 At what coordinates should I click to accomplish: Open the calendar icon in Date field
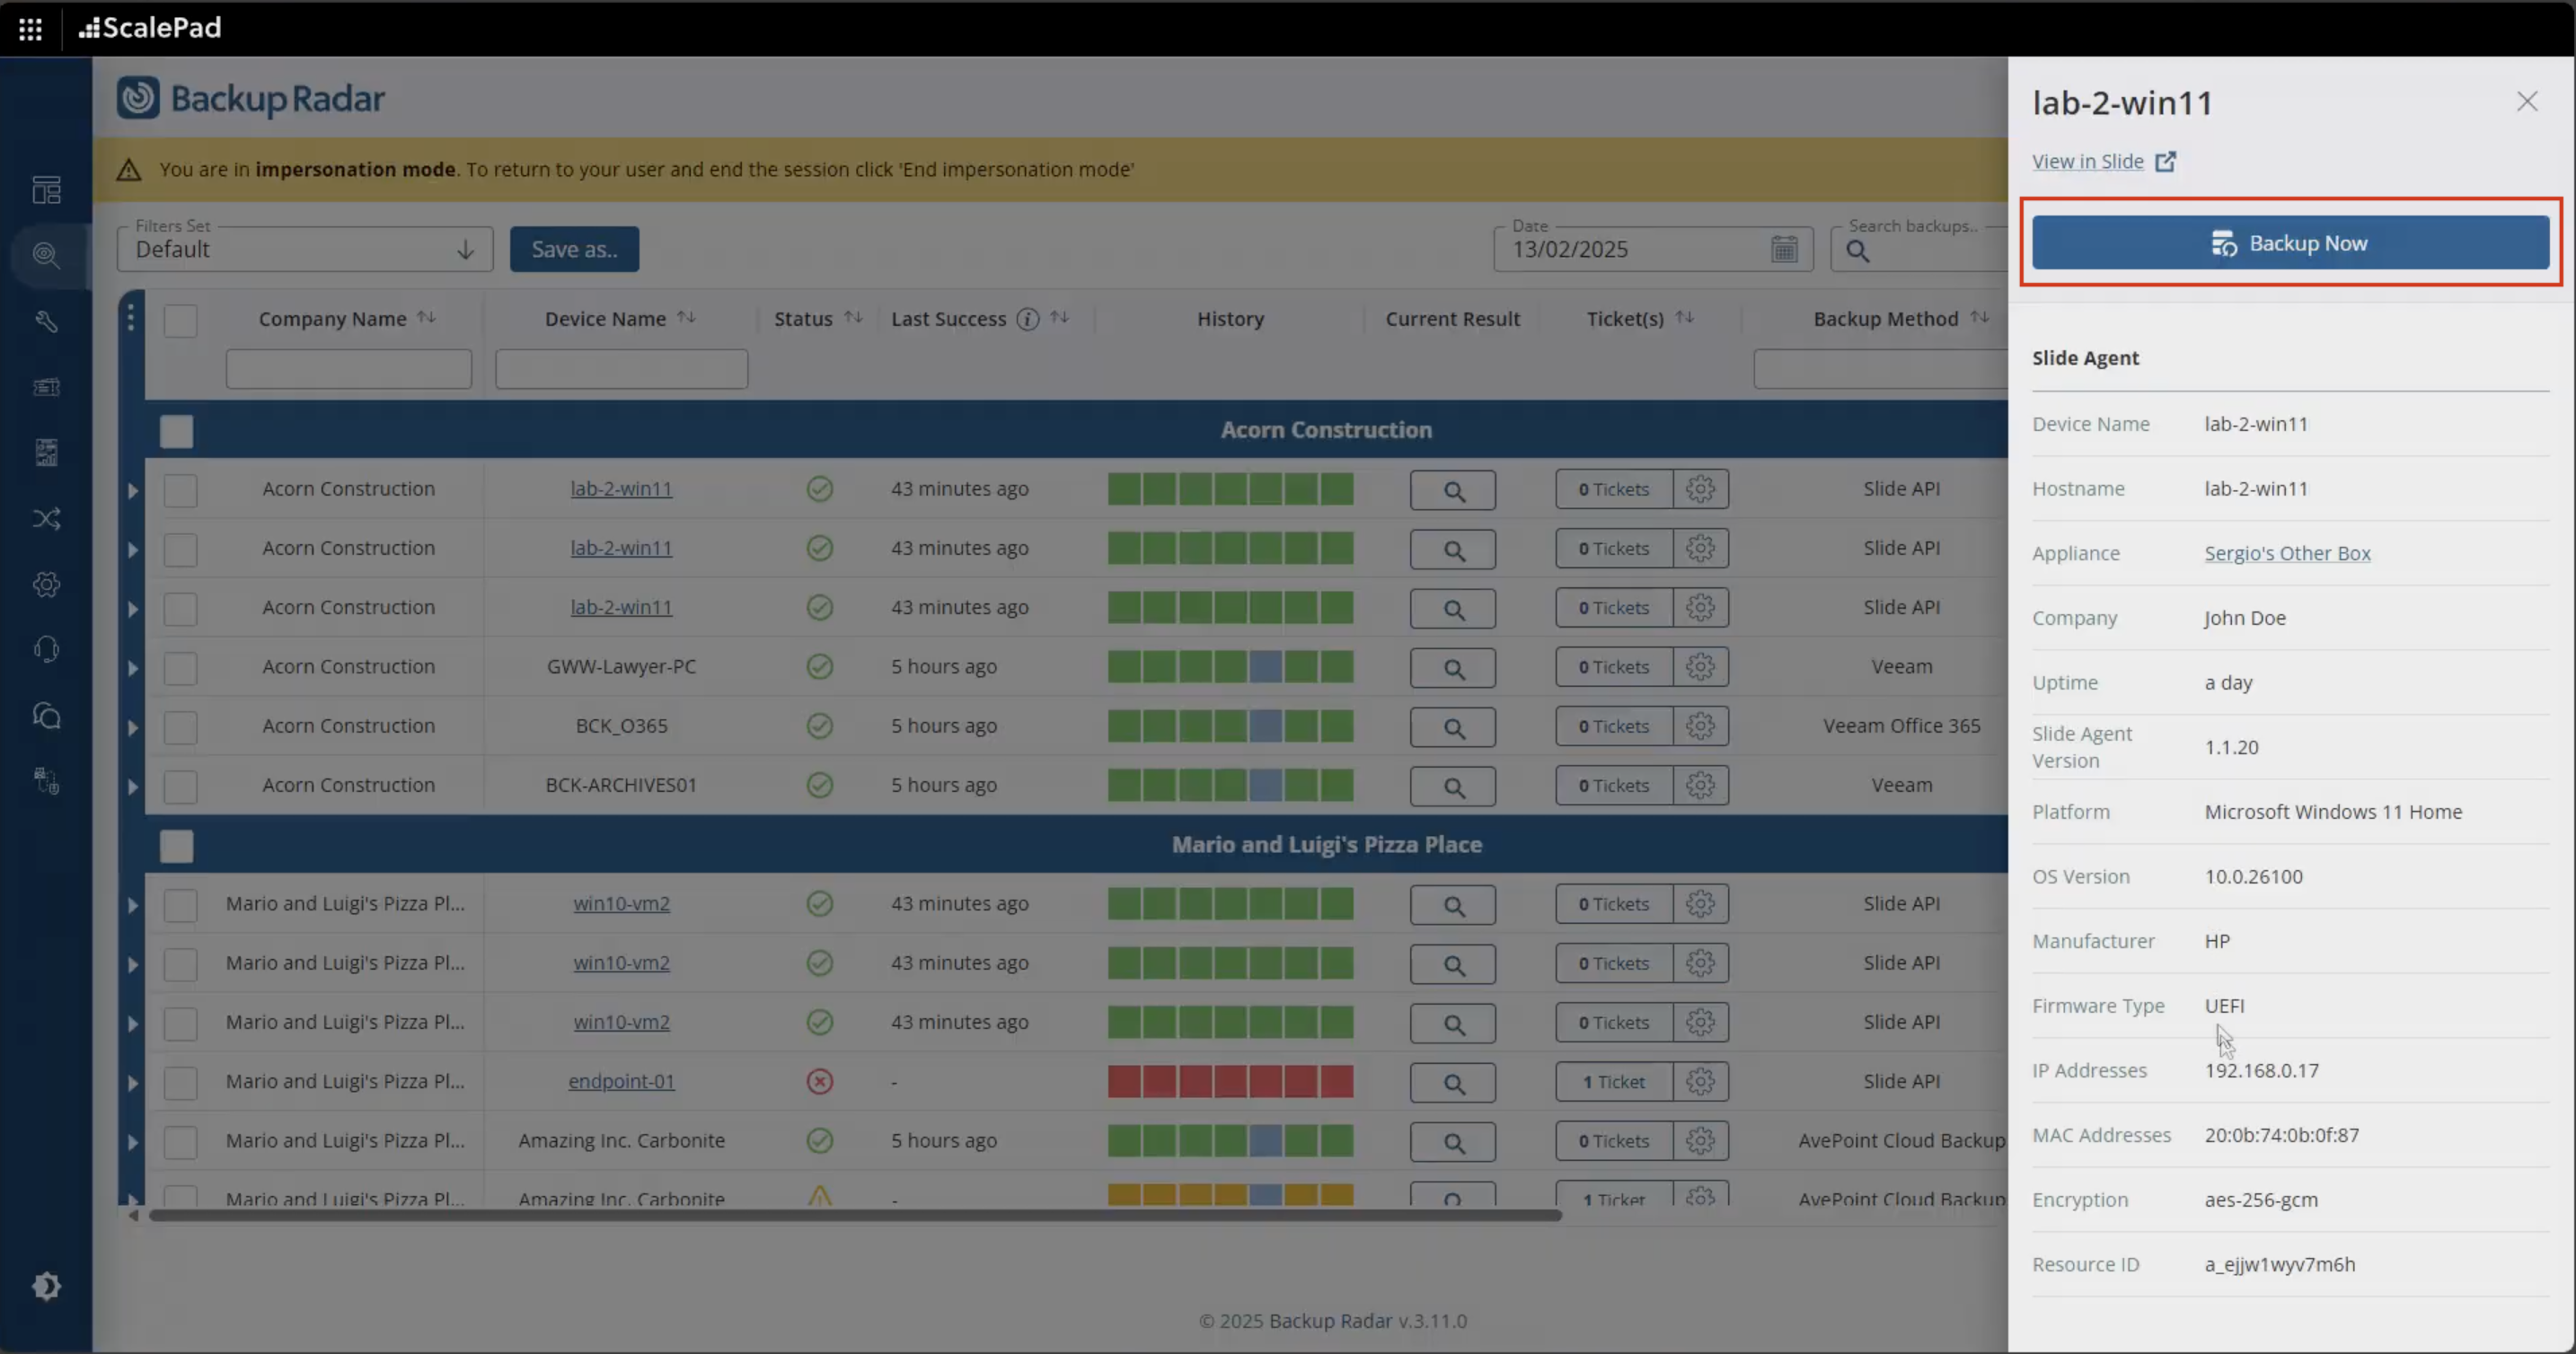1784,249
